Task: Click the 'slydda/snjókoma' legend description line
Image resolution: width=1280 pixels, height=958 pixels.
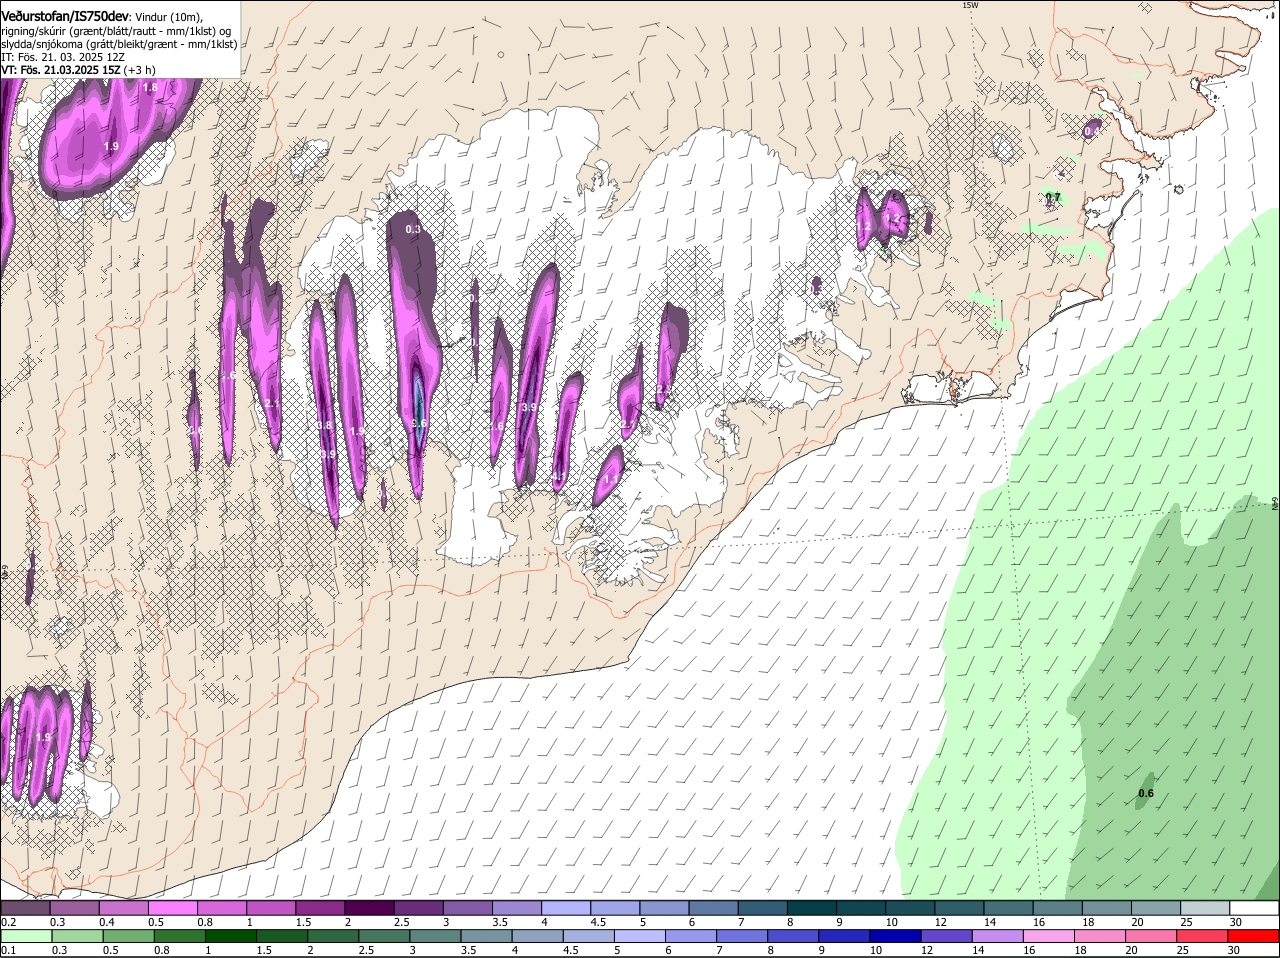Action: click(x=119, y=44)
